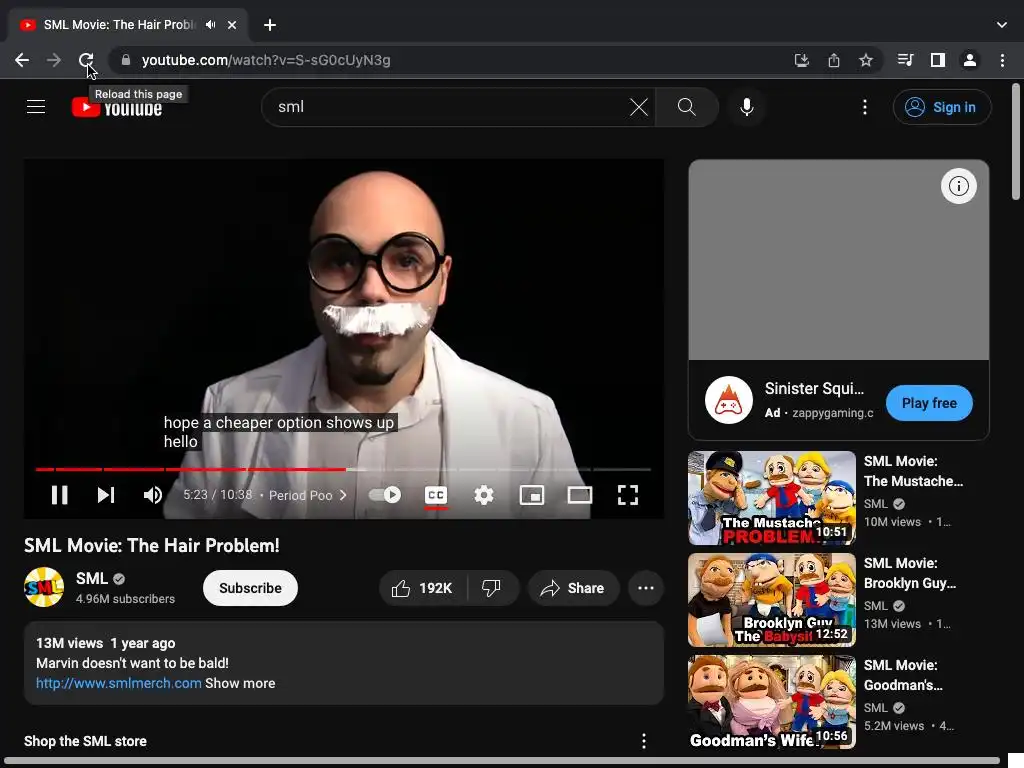Toggle the autoplay switch
Viewport: 1024px width, 768px height.
point(385,495)
